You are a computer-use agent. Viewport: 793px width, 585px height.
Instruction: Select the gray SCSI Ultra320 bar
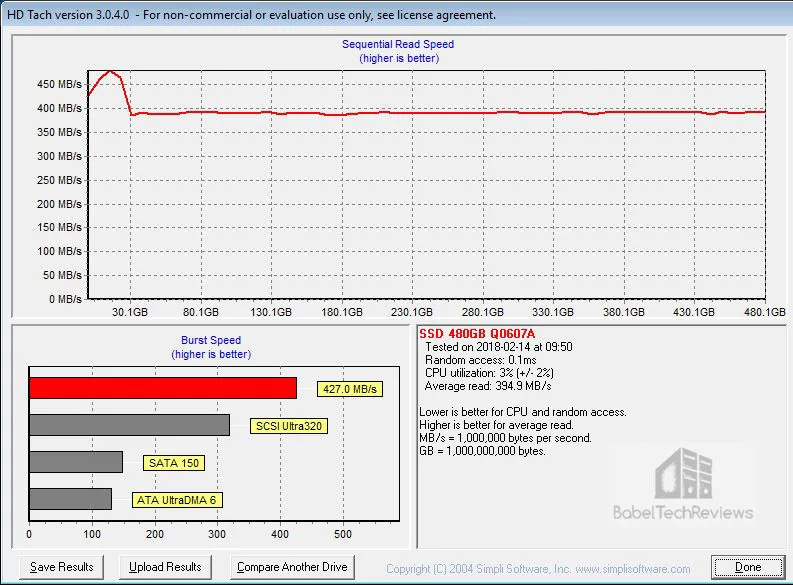click(129, 425)
